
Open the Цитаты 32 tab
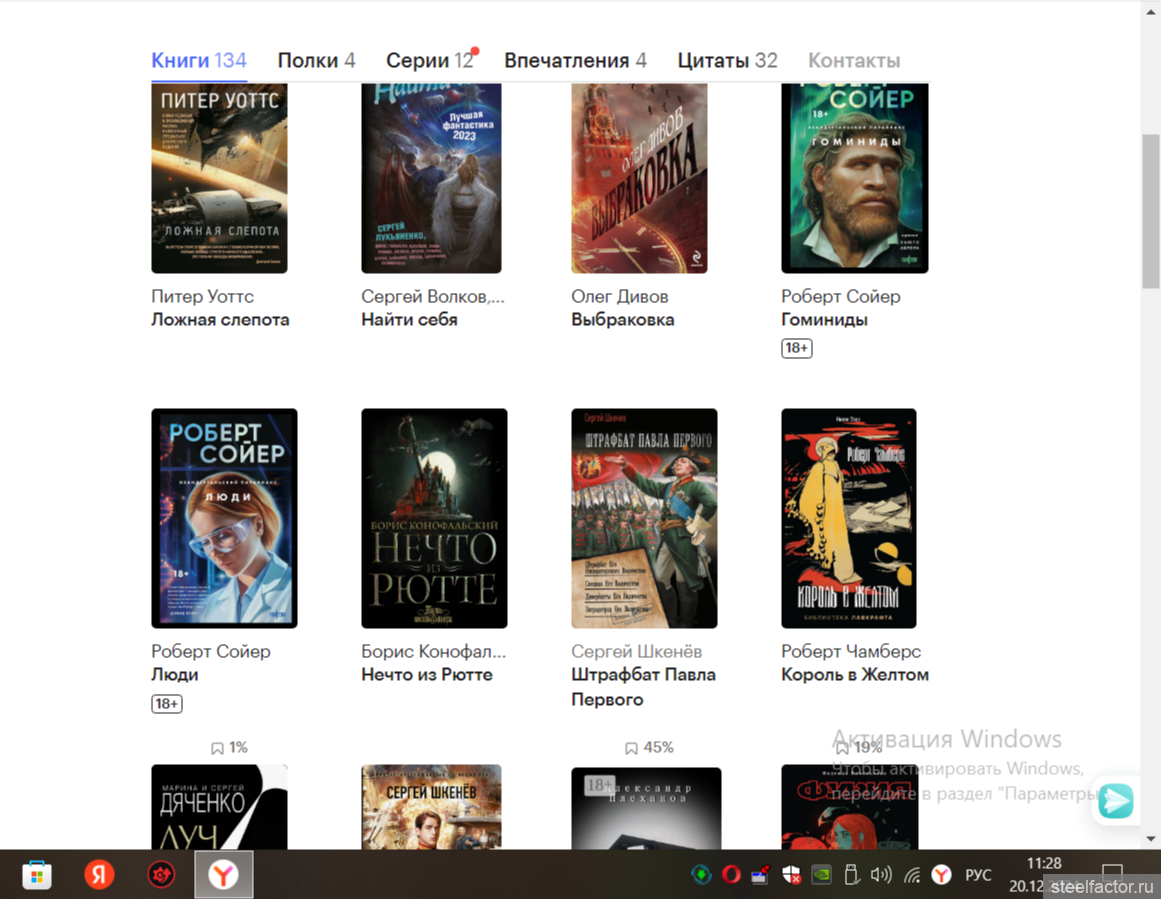point(727,61)
